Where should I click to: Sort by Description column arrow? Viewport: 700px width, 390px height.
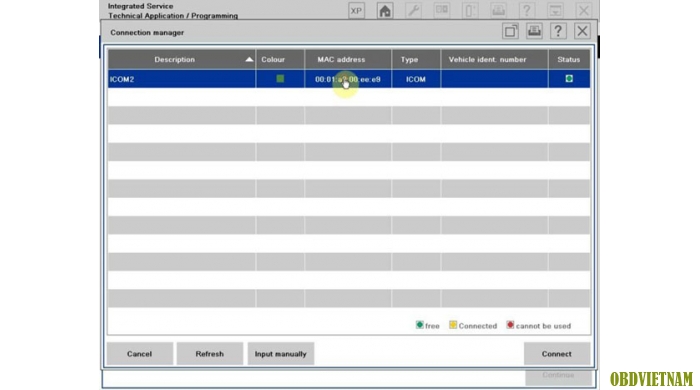coord(249,59)
